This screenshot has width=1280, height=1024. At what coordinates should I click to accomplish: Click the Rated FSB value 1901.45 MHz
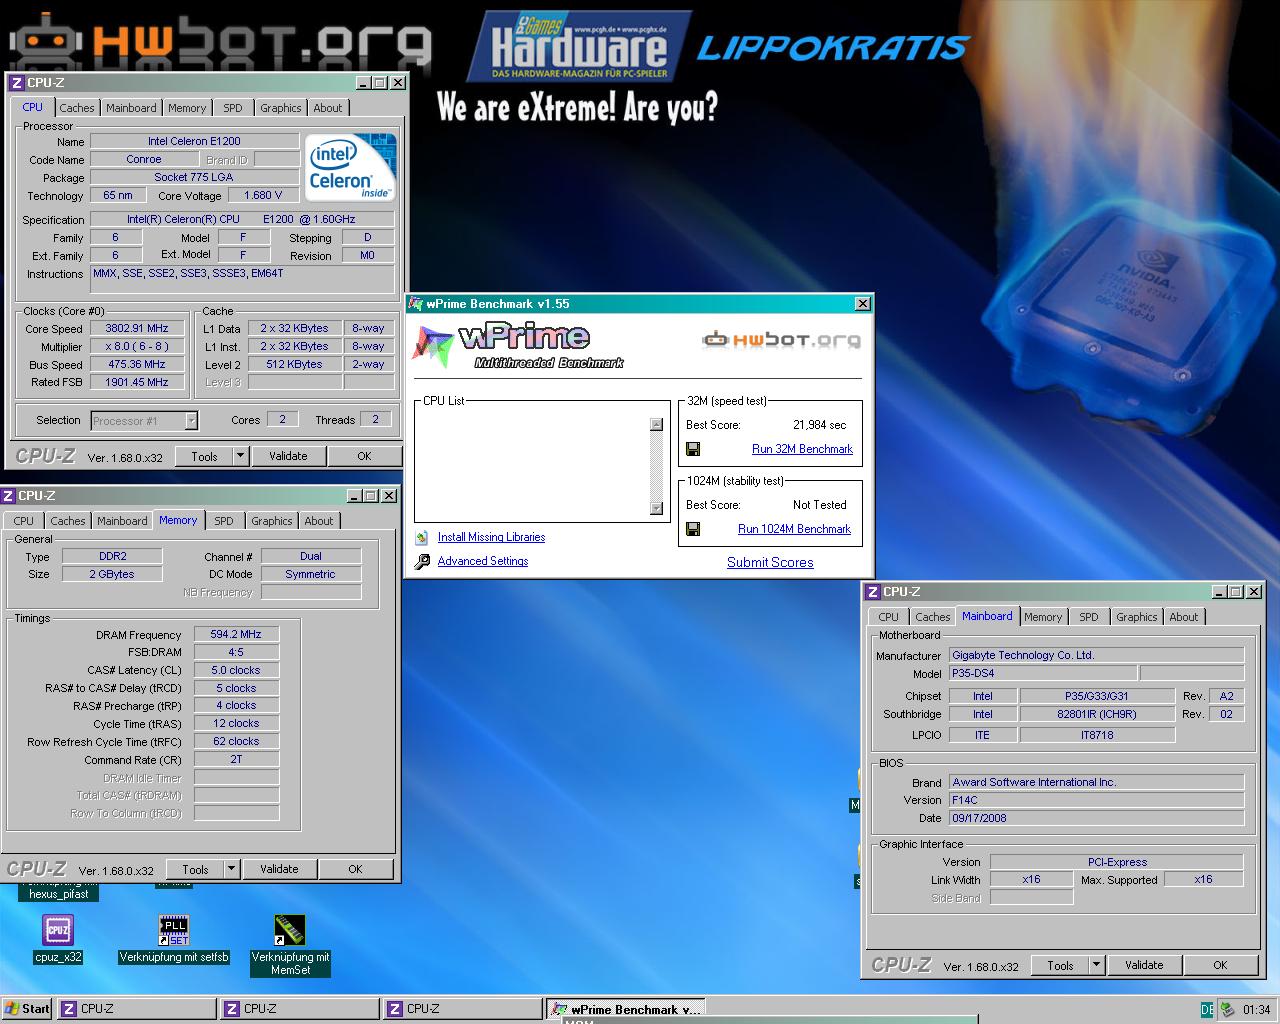point(137,382)
